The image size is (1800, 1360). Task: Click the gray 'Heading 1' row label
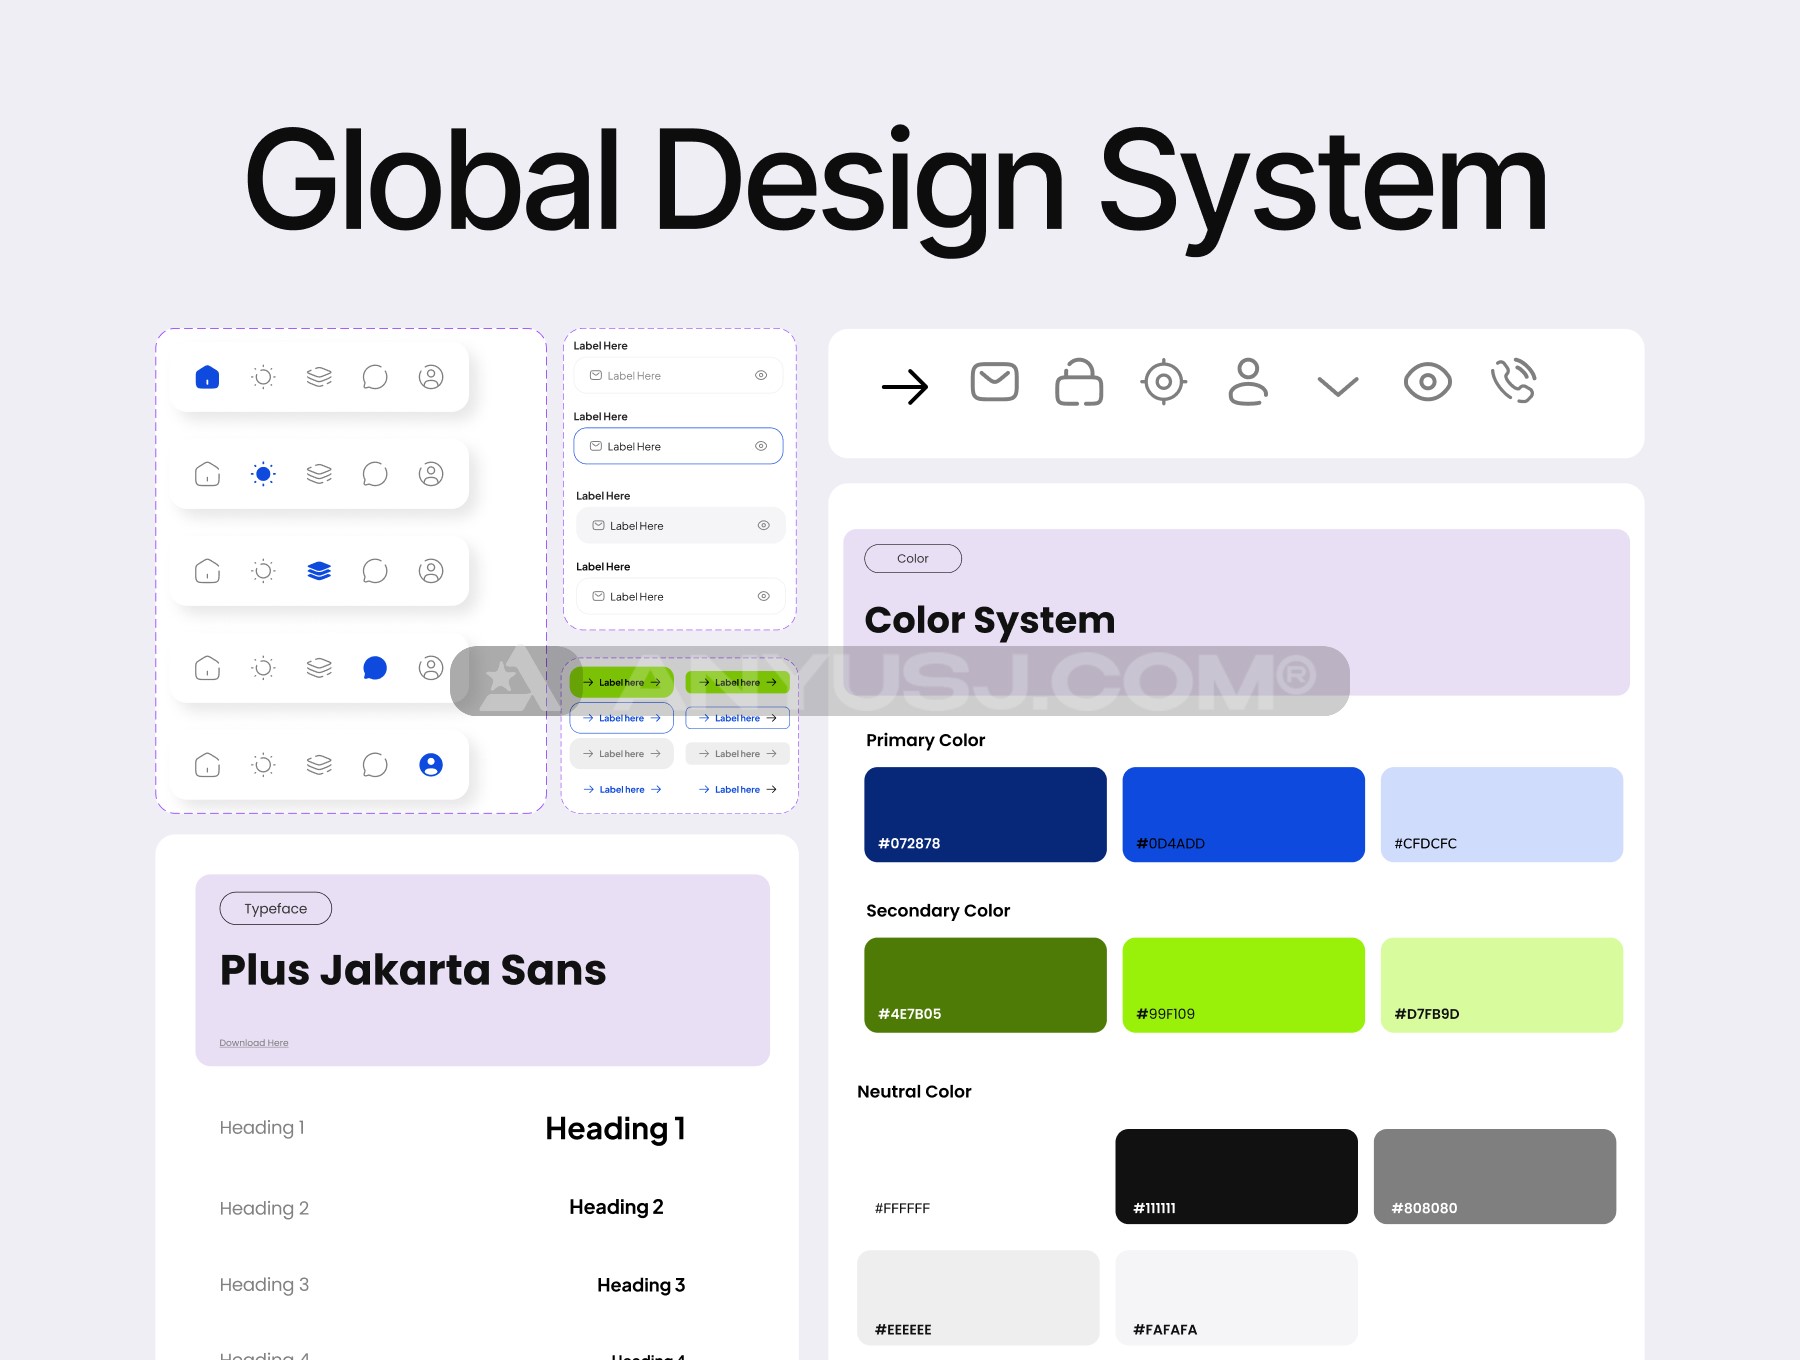point(262,1128)
